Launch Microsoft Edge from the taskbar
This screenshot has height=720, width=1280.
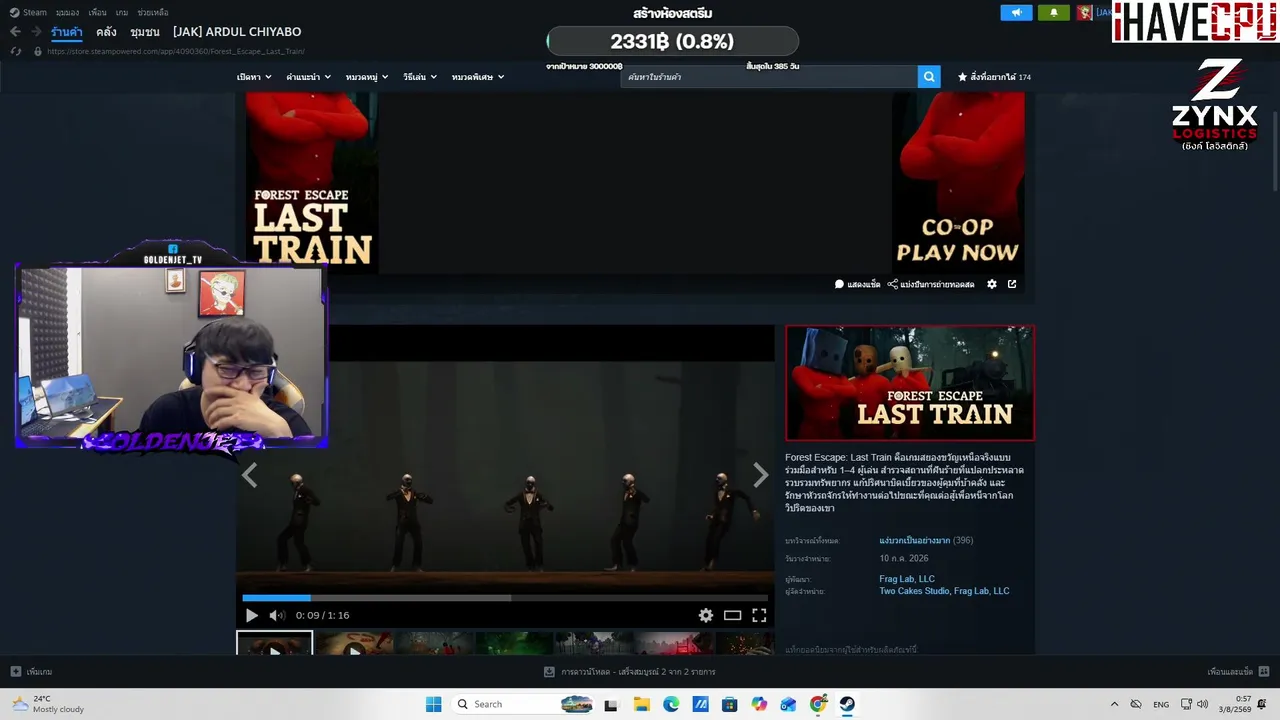671,704
